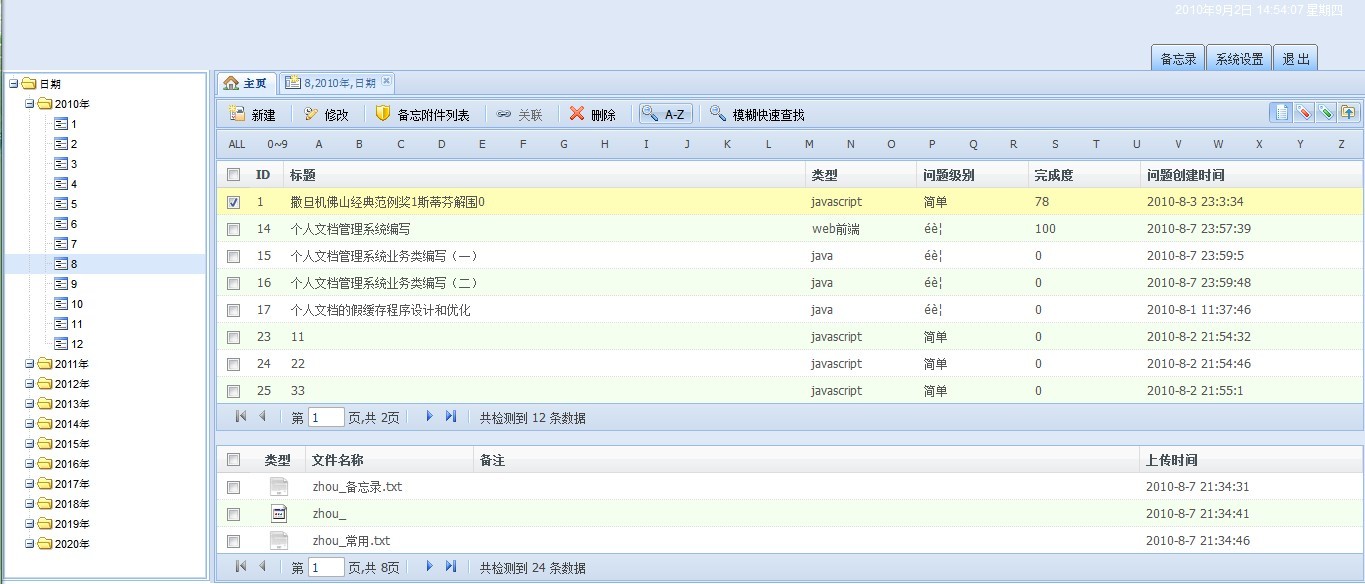This screenshot has width=1365, height=584.
Task: Click the folder upload icon at top right
Action: [x=1348, y=112]
